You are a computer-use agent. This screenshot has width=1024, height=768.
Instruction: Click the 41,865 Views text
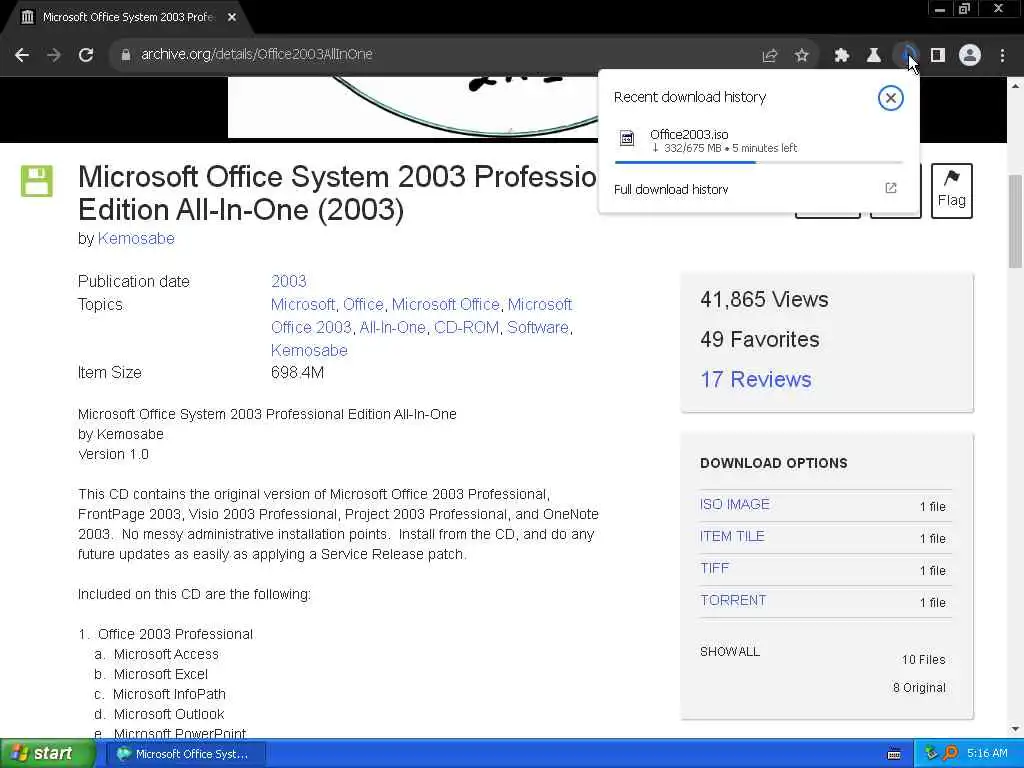764,300
